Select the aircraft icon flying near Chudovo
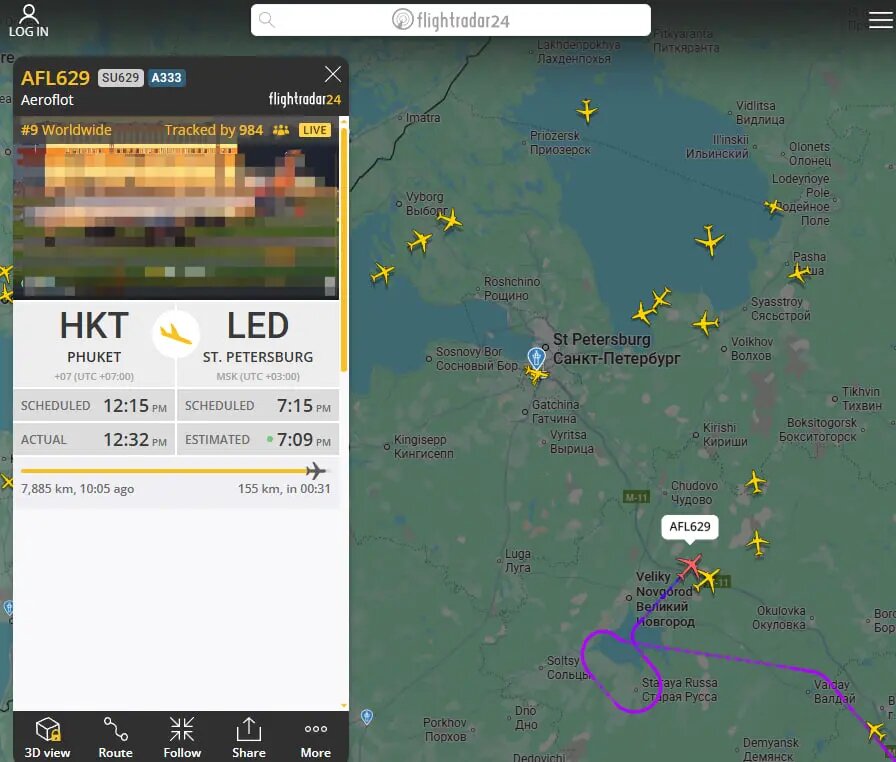The height and width of the screenshot is (762, 896). pos(757,482)
